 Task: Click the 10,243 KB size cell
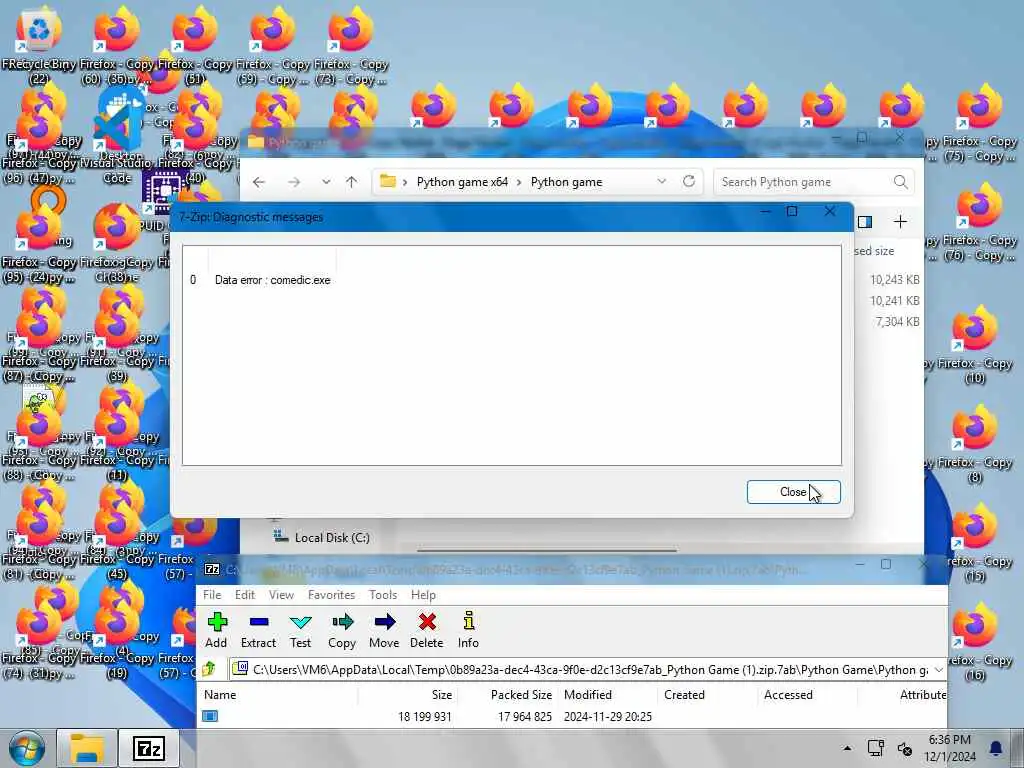[x=895, y=280]
